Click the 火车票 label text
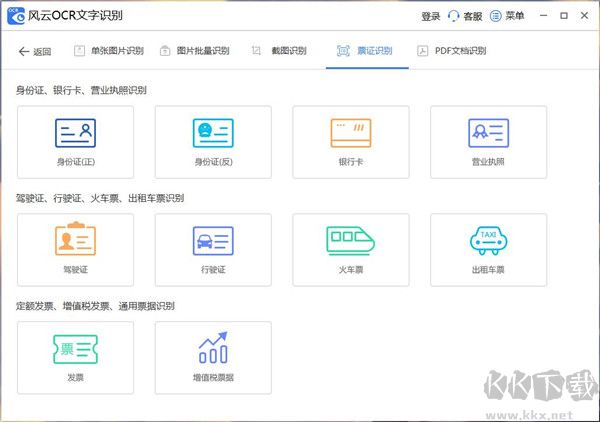Viewport: 600px width, 422px height. pos(351,270)
